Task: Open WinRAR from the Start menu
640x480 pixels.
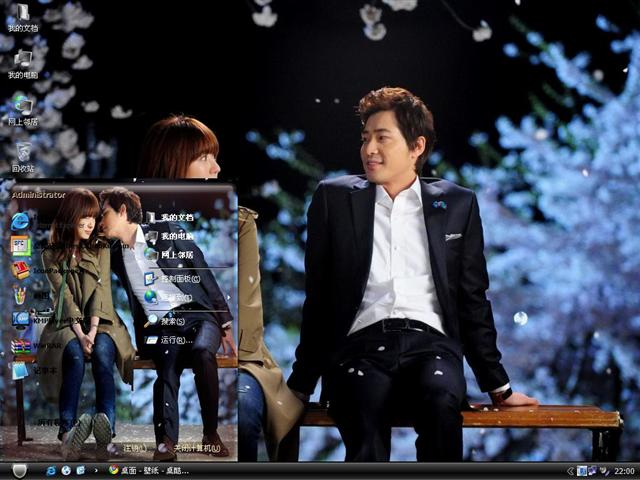Action: (x=37, y=346)
